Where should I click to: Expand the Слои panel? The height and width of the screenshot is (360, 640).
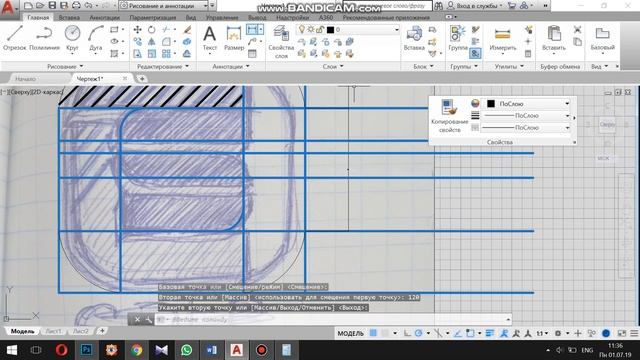tap(333, 66)
